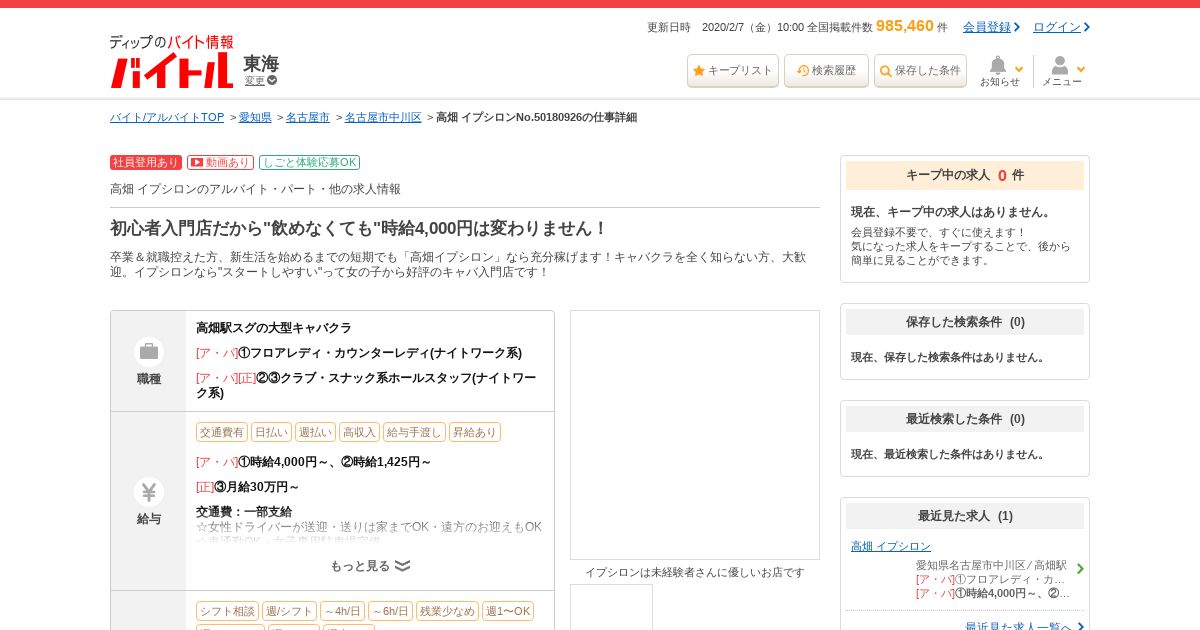
Task: Click the 高収入 tag
Action: point(359,432)
